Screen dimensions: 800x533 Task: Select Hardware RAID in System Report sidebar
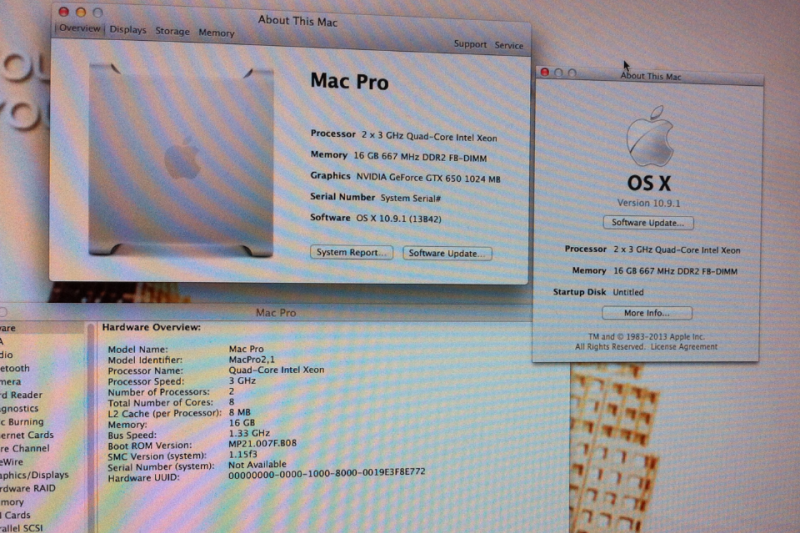28,488
